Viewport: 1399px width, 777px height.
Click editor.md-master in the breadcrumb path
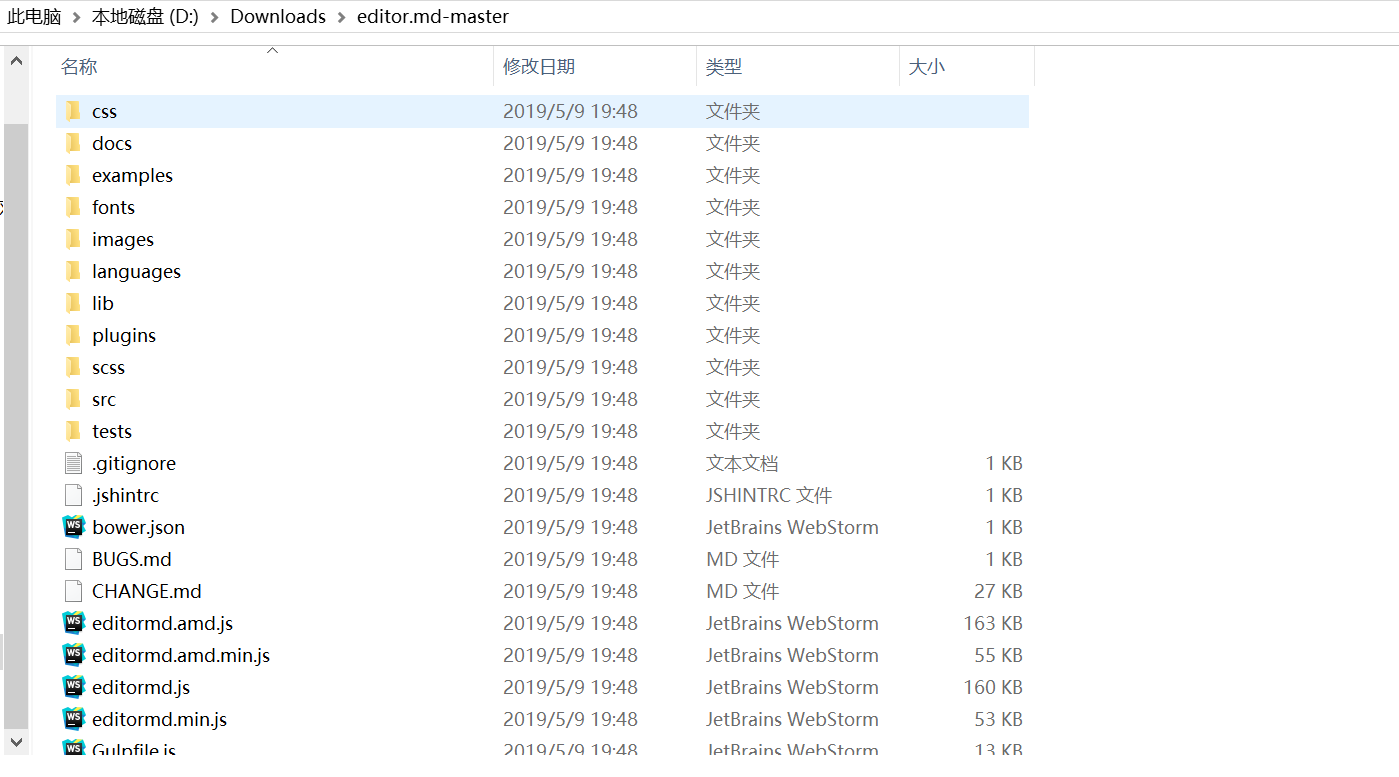(433, 17)
